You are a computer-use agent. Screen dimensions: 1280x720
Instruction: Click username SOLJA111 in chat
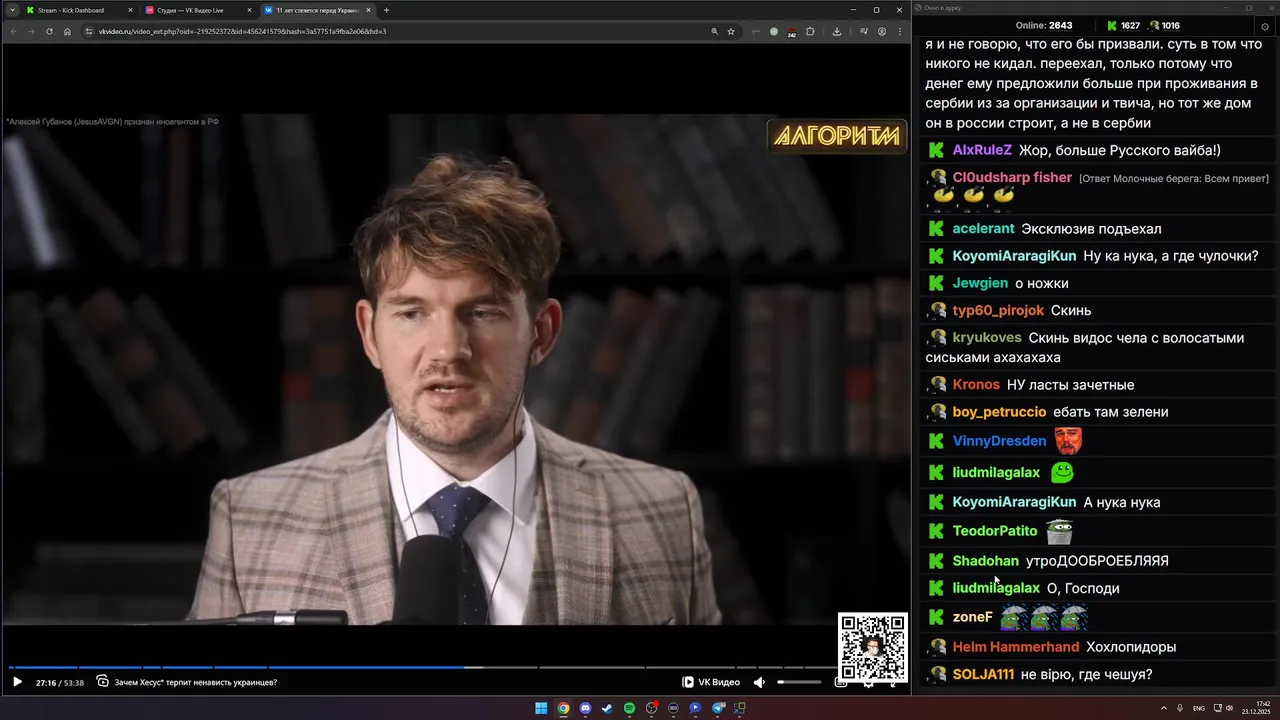(x=983, y=675)
